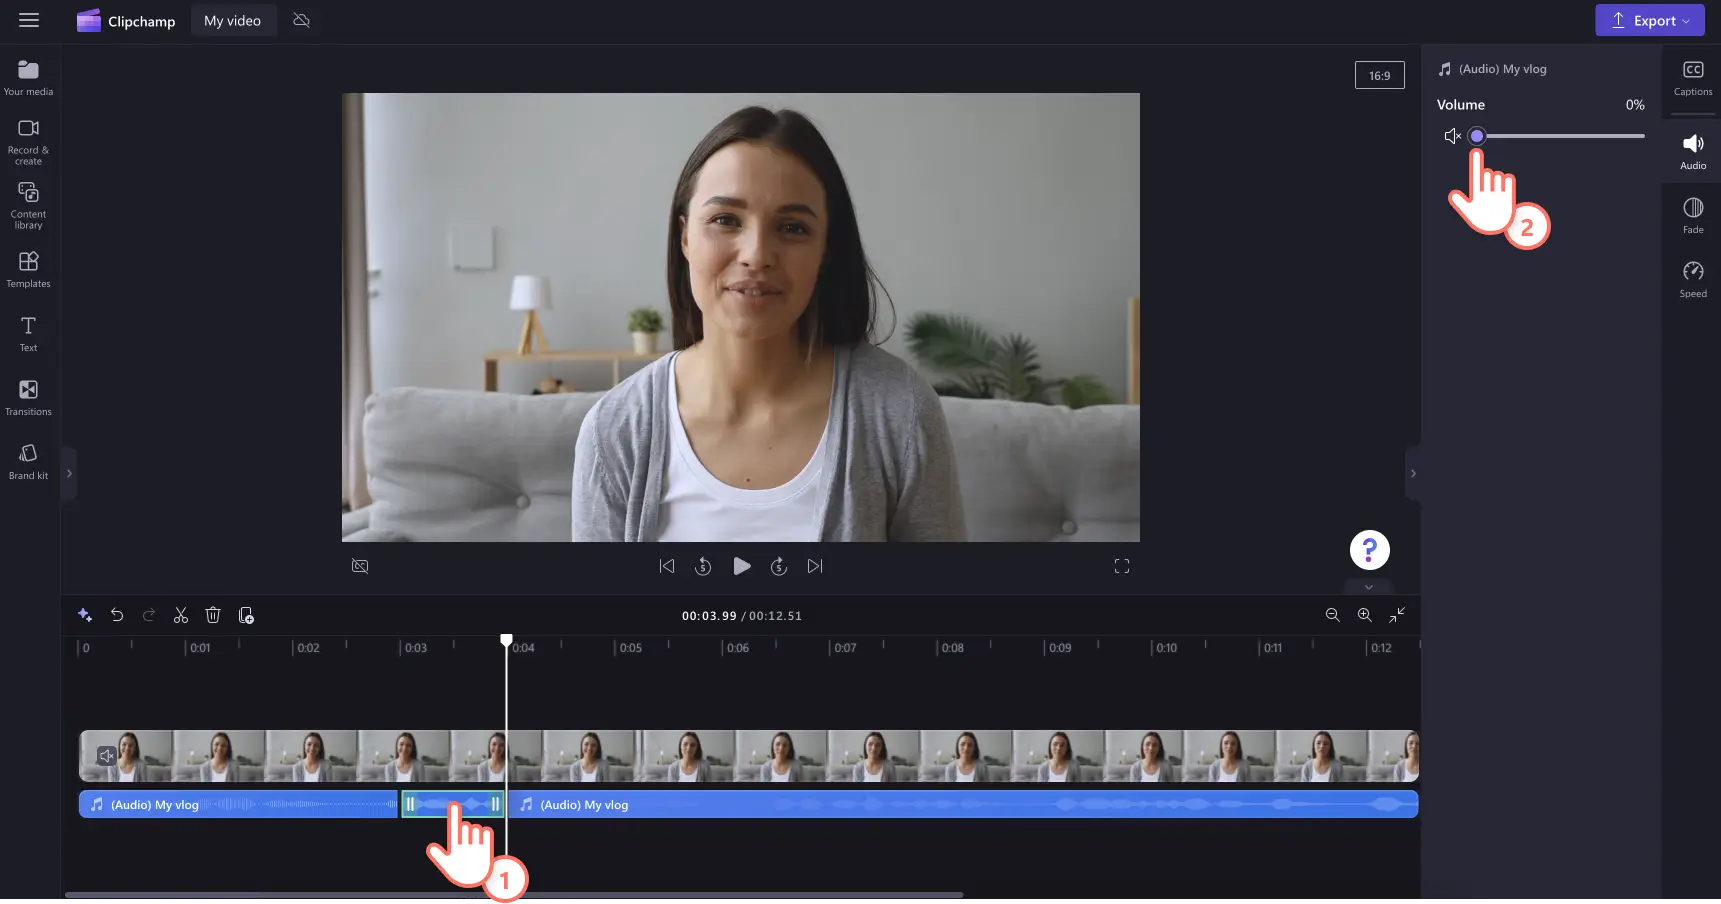Viewport: 1721px width, 904px height.
Task: Click the playhead handle at 0:04
Action: (506, 640)
